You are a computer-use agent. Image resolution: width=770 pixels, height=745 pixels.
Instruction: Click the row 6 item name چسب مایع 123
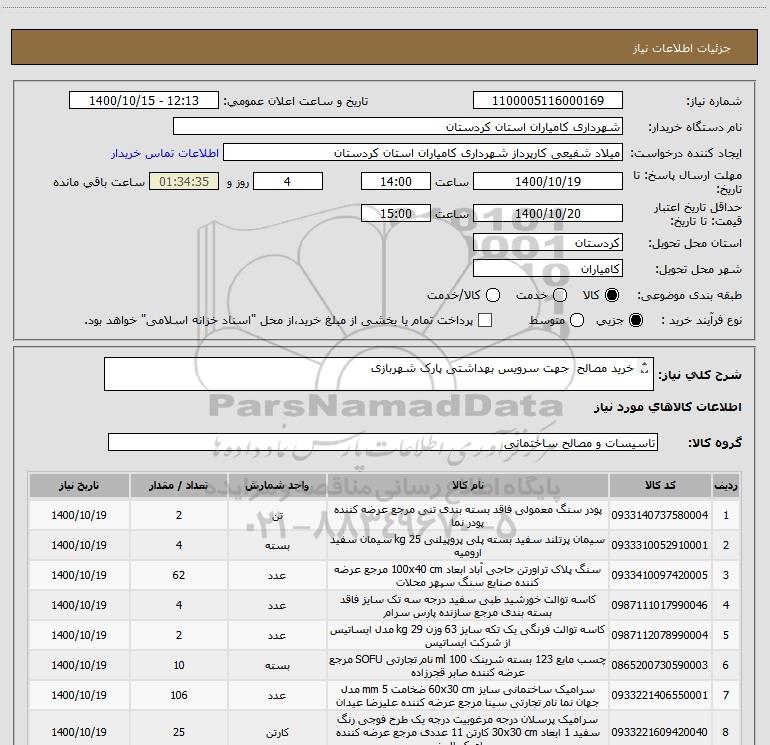click(x=468, y=665)
